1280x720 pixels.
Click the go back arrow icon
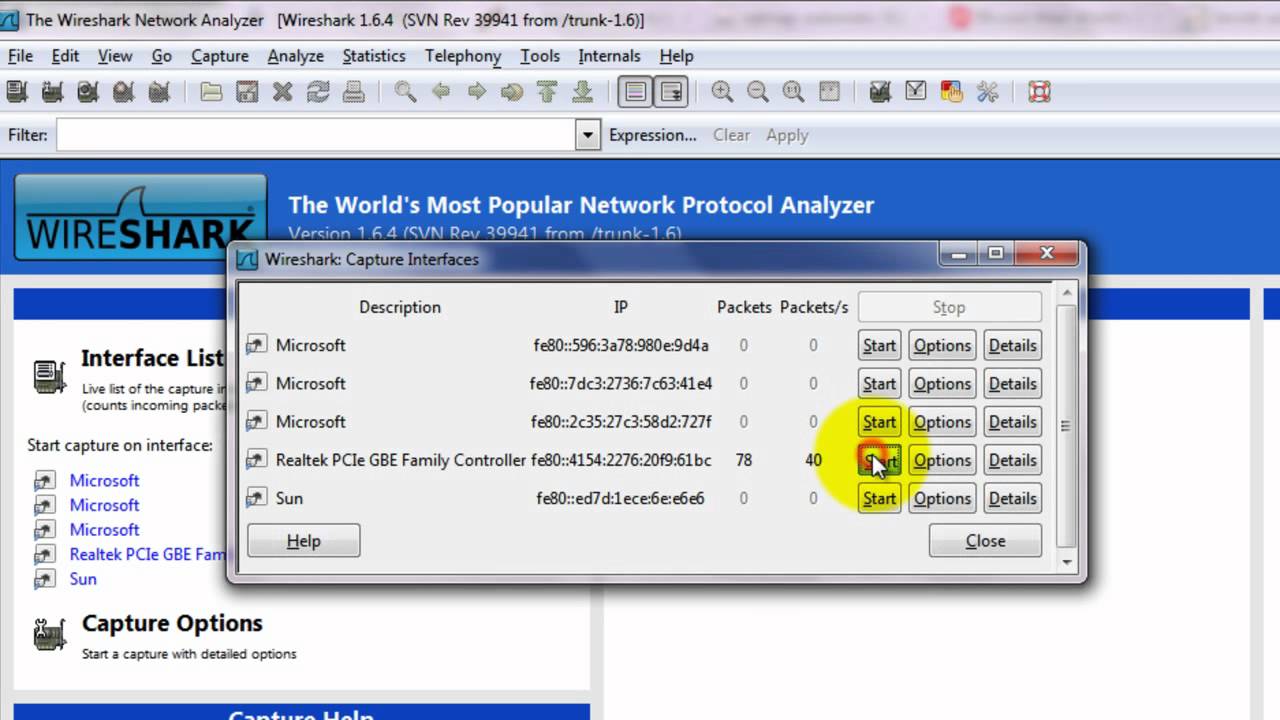point(441,92)
